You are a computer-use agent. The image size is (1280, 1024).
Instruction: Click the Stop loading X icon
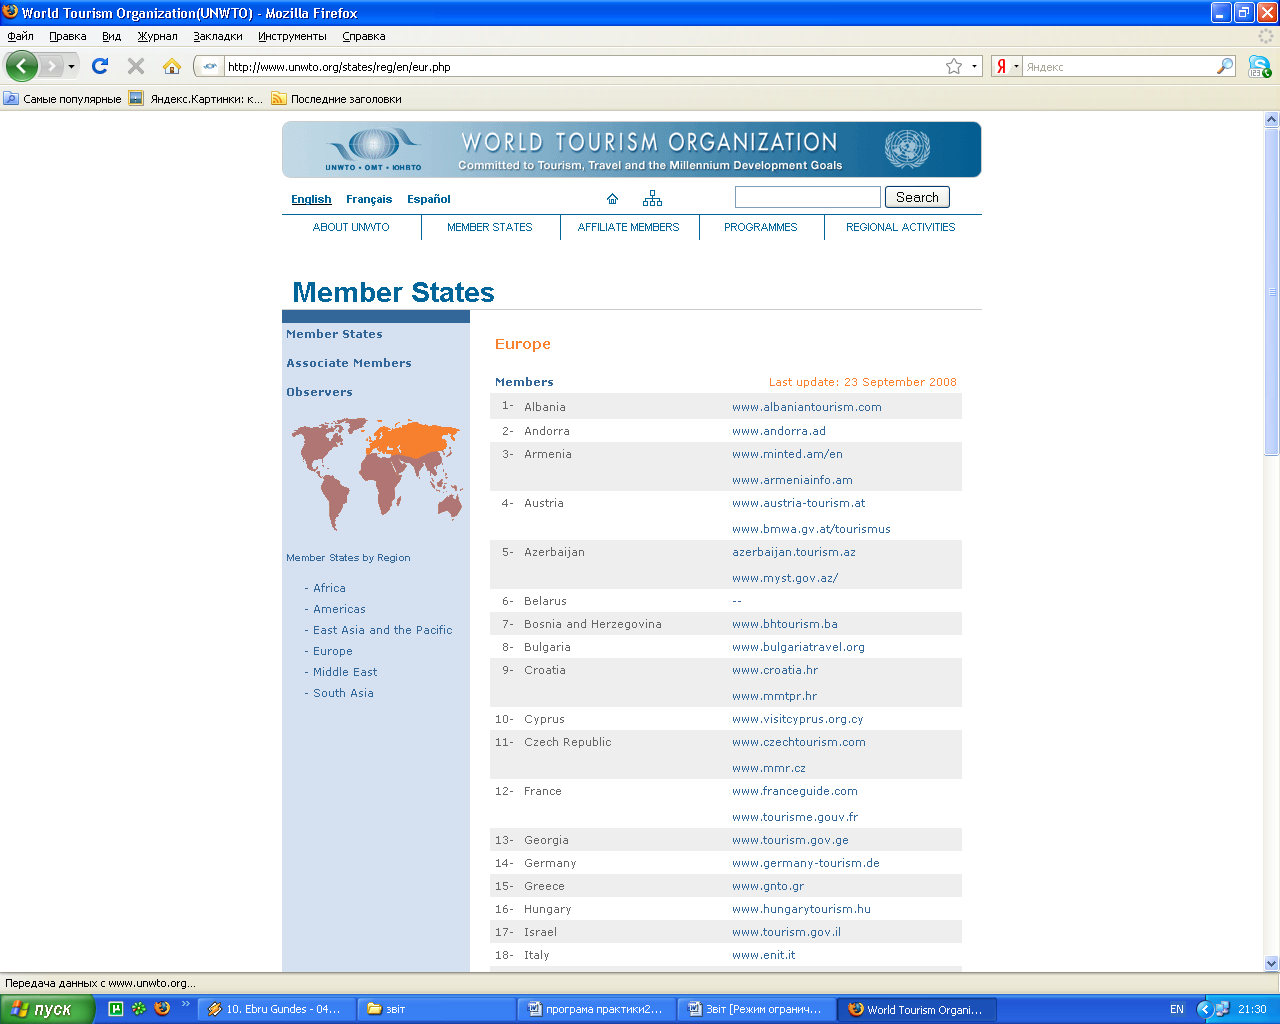tap(136, 66)
